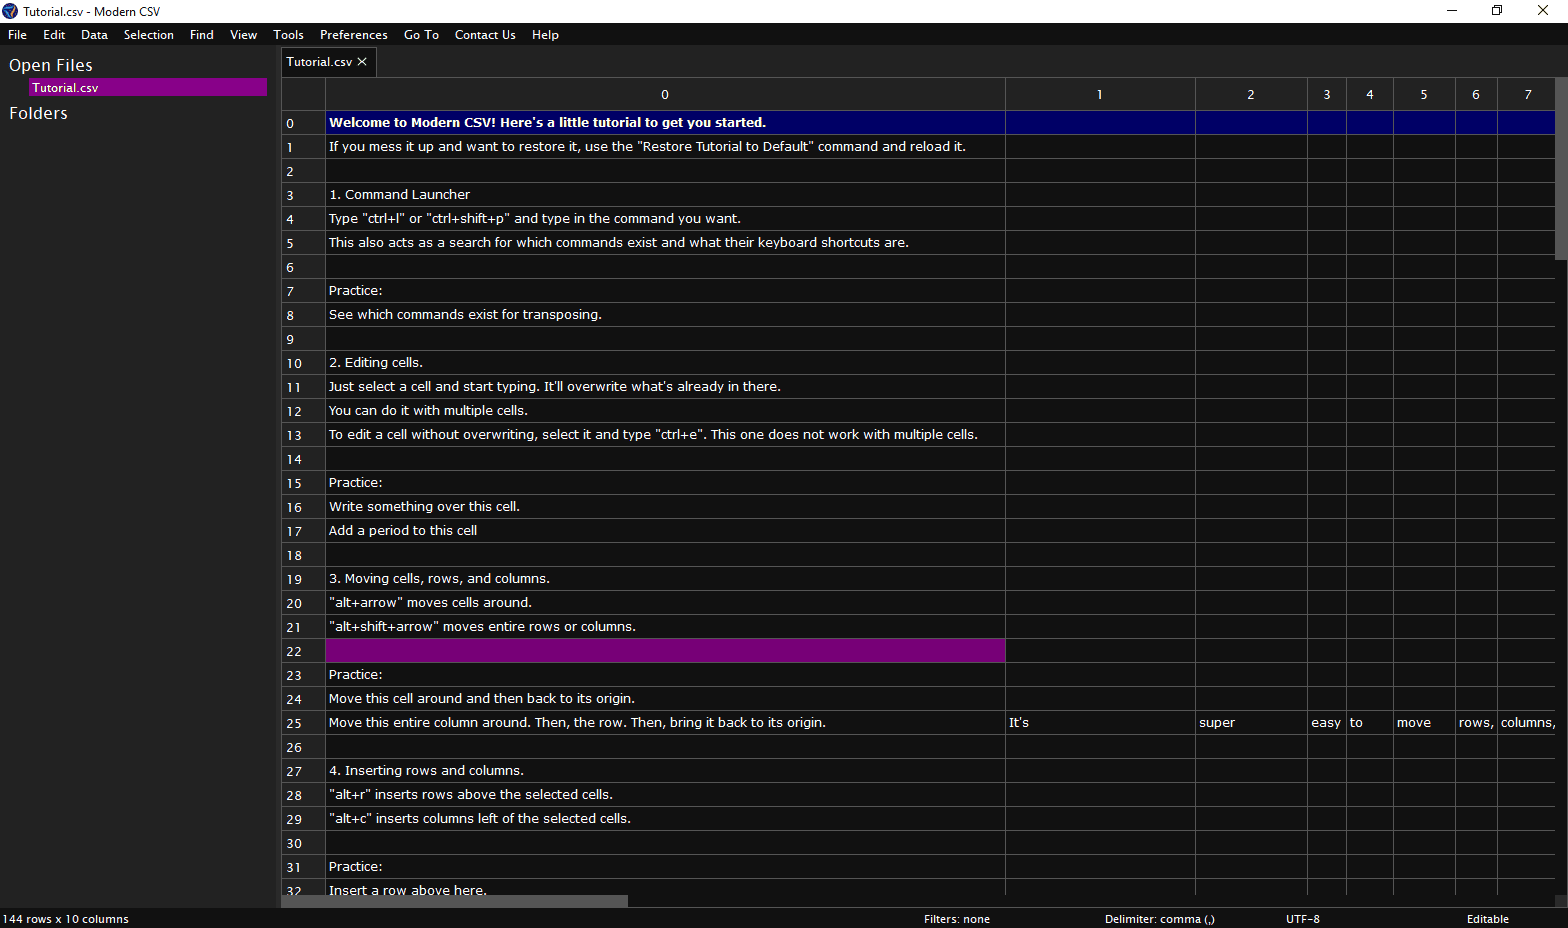Click the horizontal scrollbar thumb
The image size is (1568, 928).
click(x=455, y=901)
